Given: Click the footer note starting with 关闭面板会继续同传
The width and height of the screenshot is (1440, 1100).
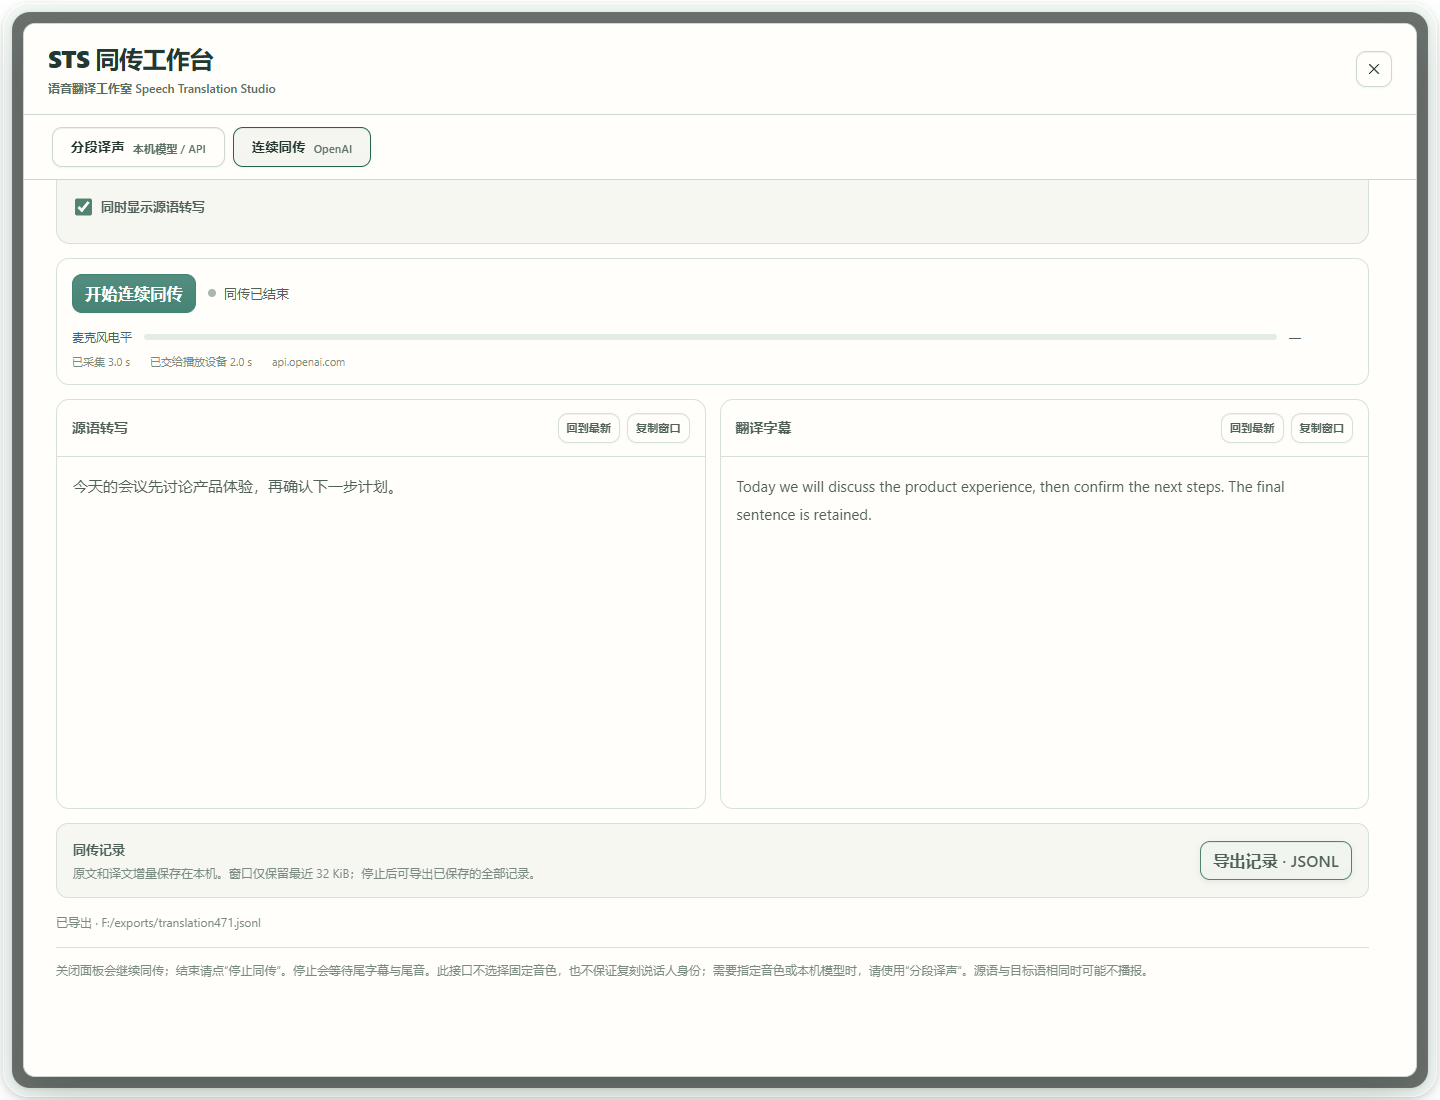Looking at the screenshot, I should pyautogui.click(x=604, y=970).
